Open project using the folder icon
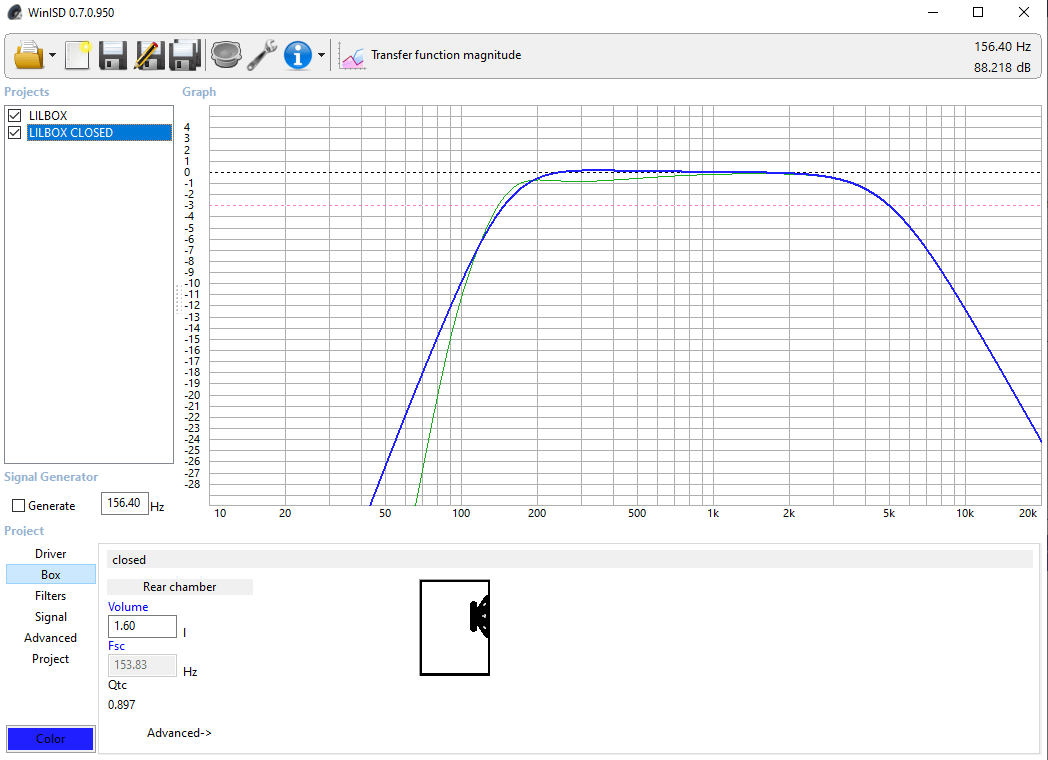1048x760 pixels. pyautogui.click(x=29, y=55)
